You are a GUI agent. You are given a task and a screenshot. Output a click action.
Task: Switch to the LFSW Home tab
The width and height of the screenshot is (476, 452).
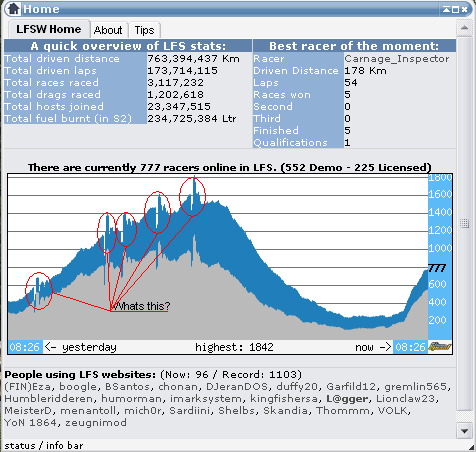49,29
